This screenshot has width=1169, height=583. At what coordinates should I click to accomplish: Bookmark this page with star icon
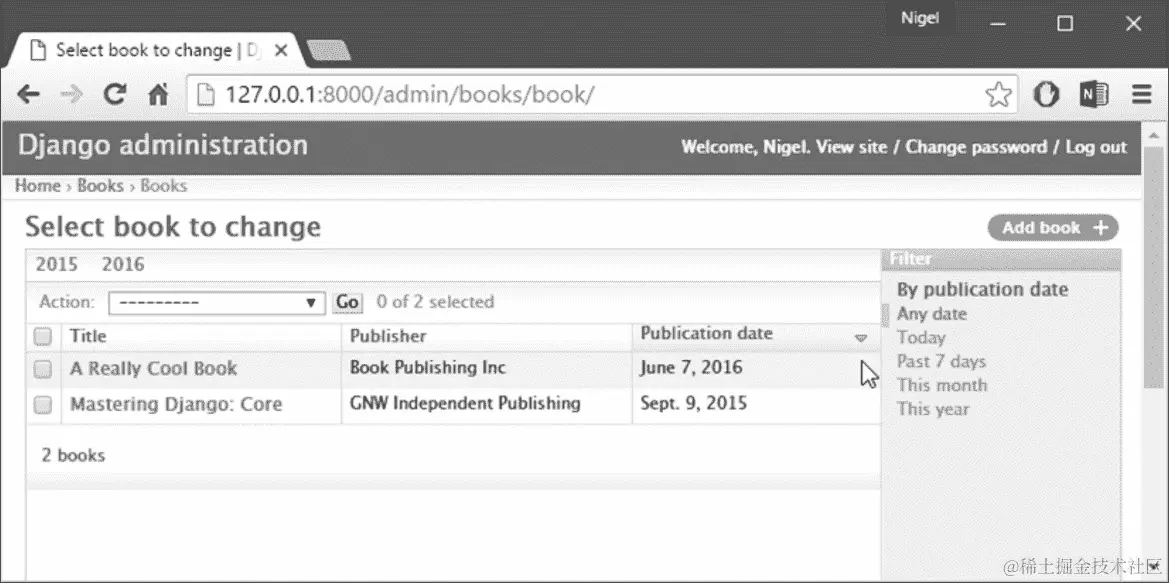click(998, 95)
